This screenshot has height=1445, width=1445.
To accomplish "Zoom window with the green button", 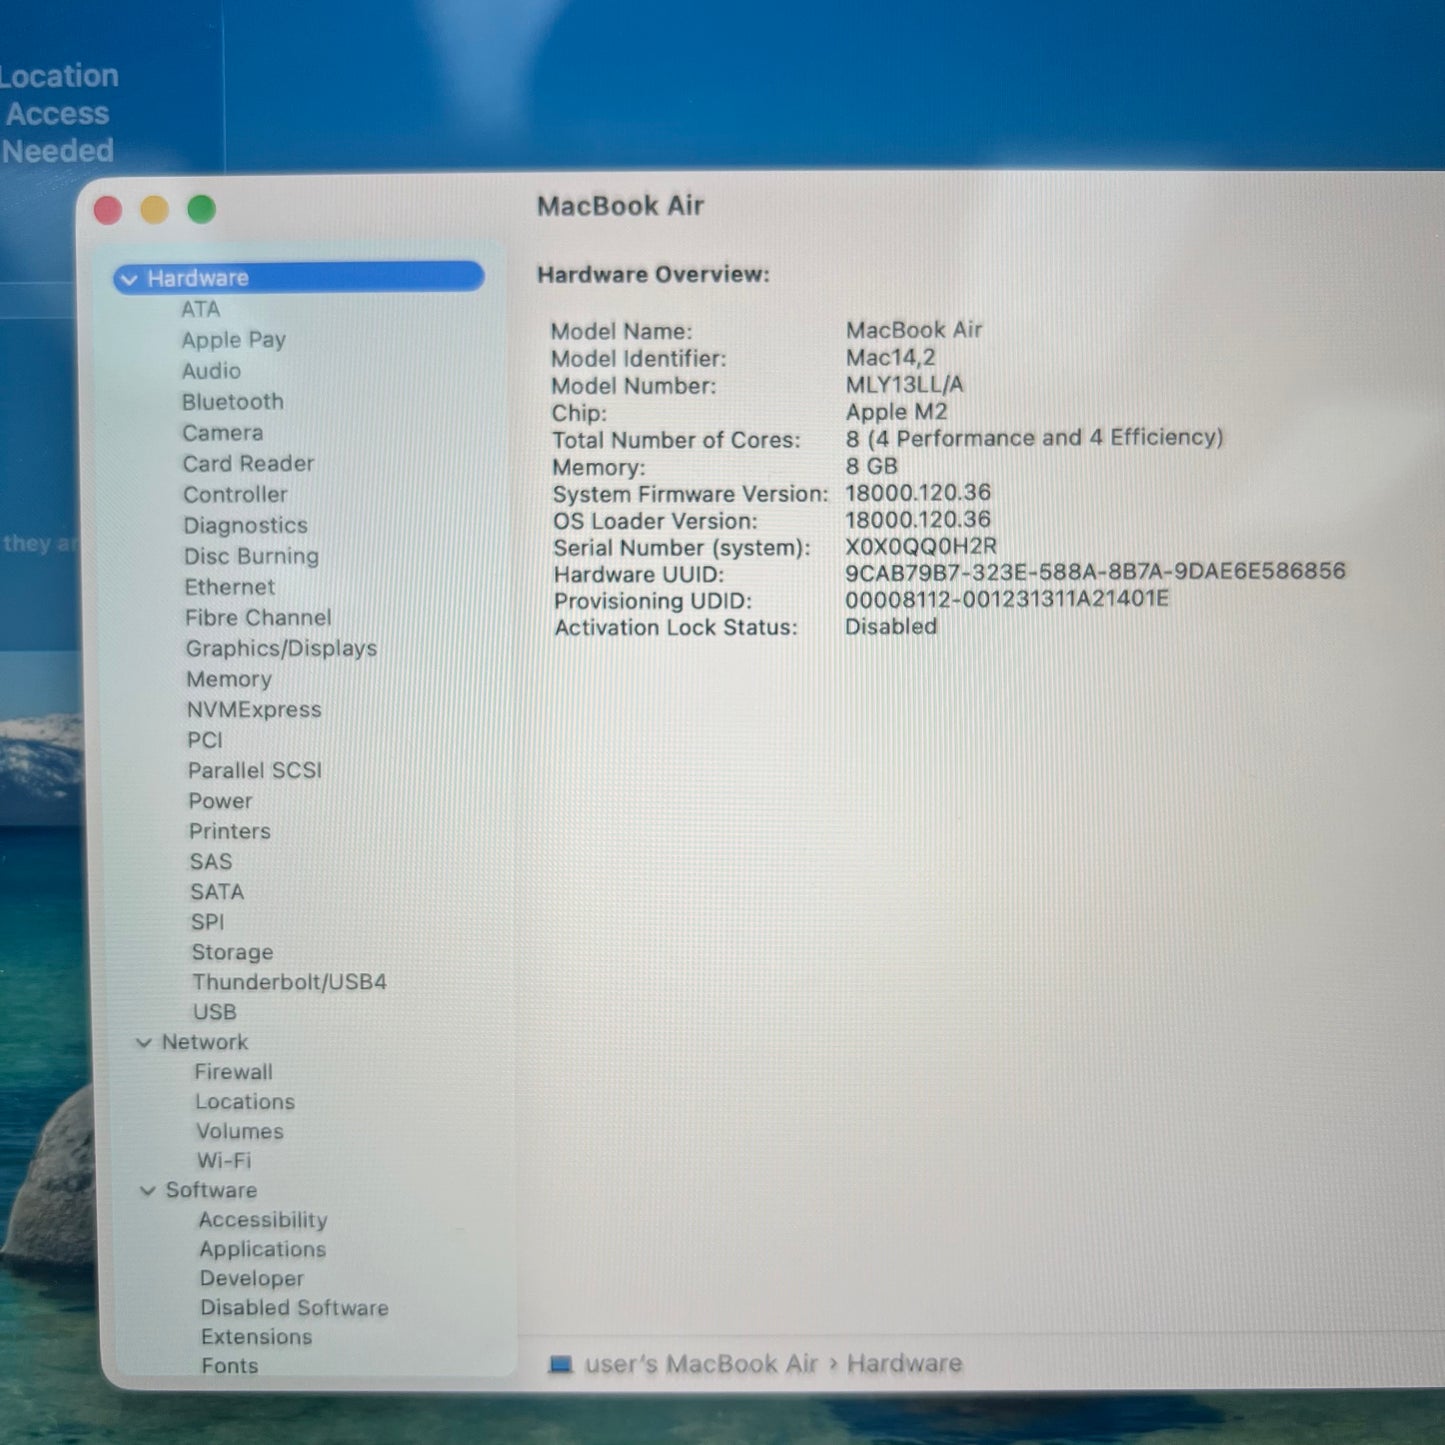I will (202, 209).
